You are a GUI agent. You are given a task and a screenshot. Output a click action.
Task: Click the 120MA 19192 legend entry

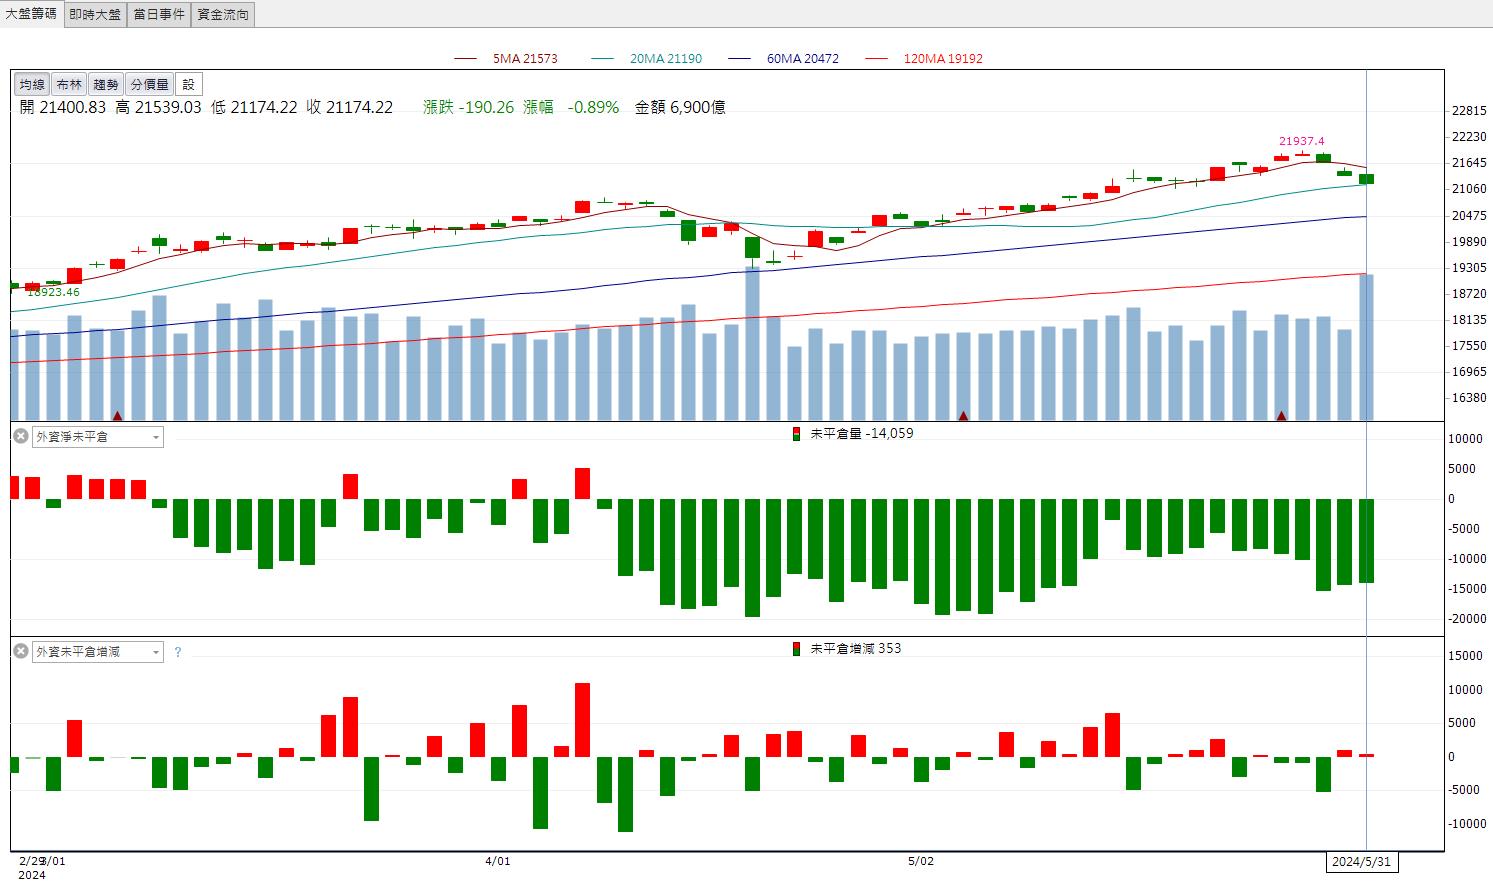[923, 59]
